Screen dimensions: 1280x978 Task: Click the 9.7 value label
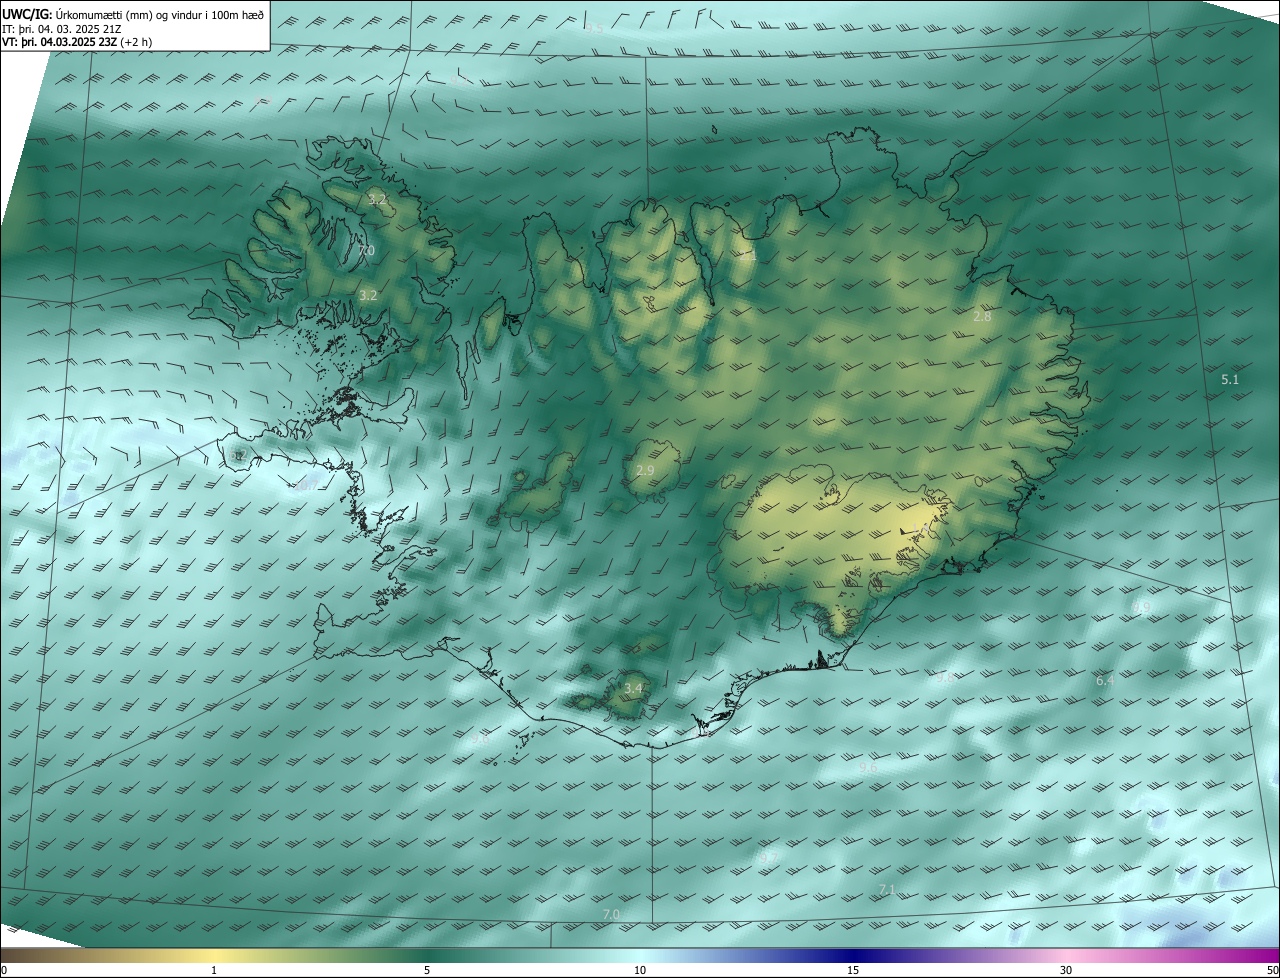coord(768,857)
